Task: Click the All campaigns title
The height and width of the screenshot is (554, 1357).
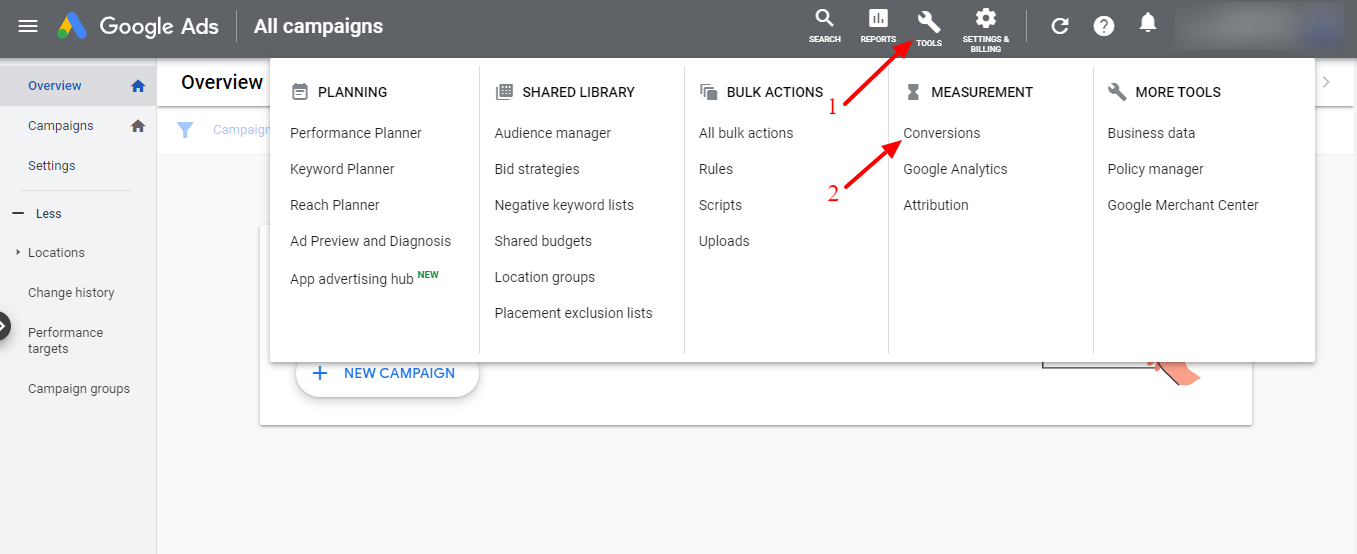Action: 318,26
